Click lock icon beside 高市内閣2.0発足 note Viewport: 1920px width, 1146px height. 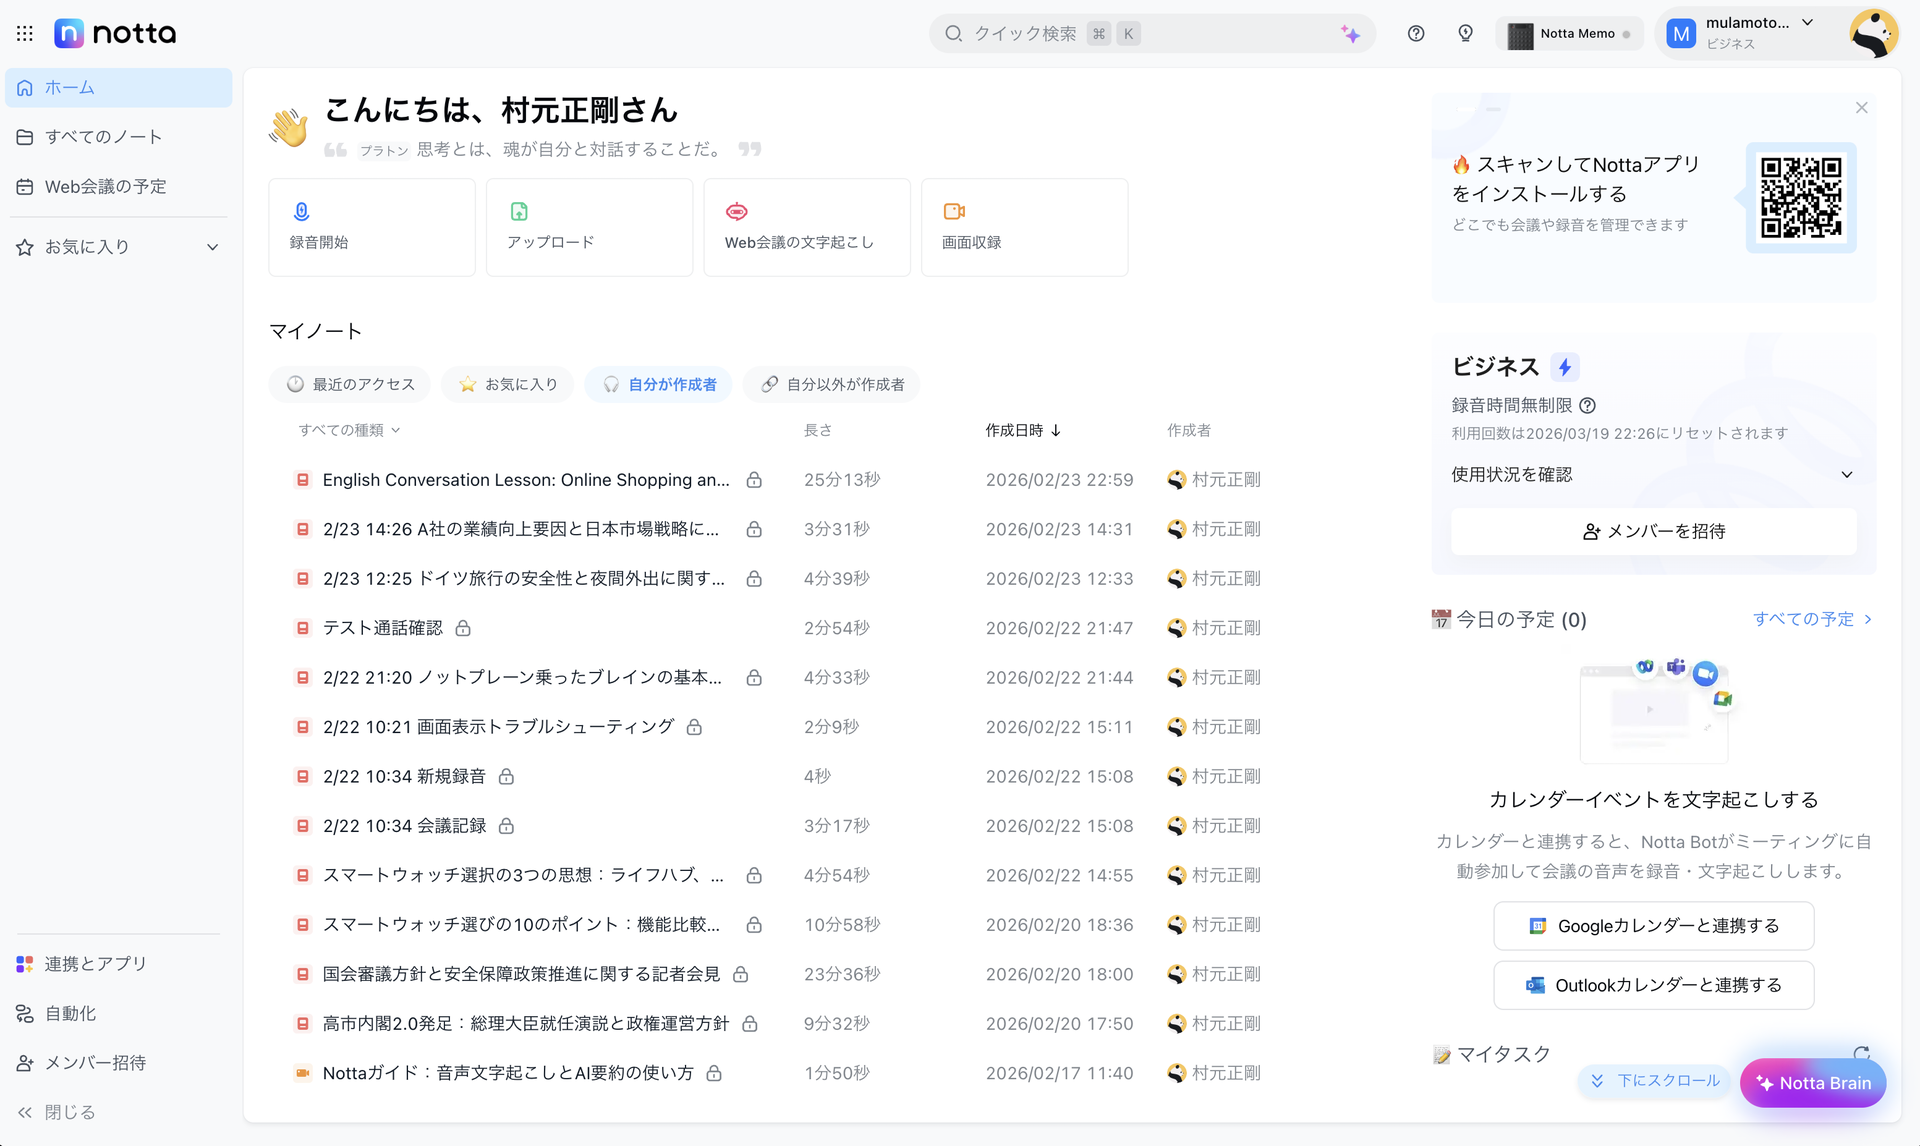click(x=750, y=1024)
